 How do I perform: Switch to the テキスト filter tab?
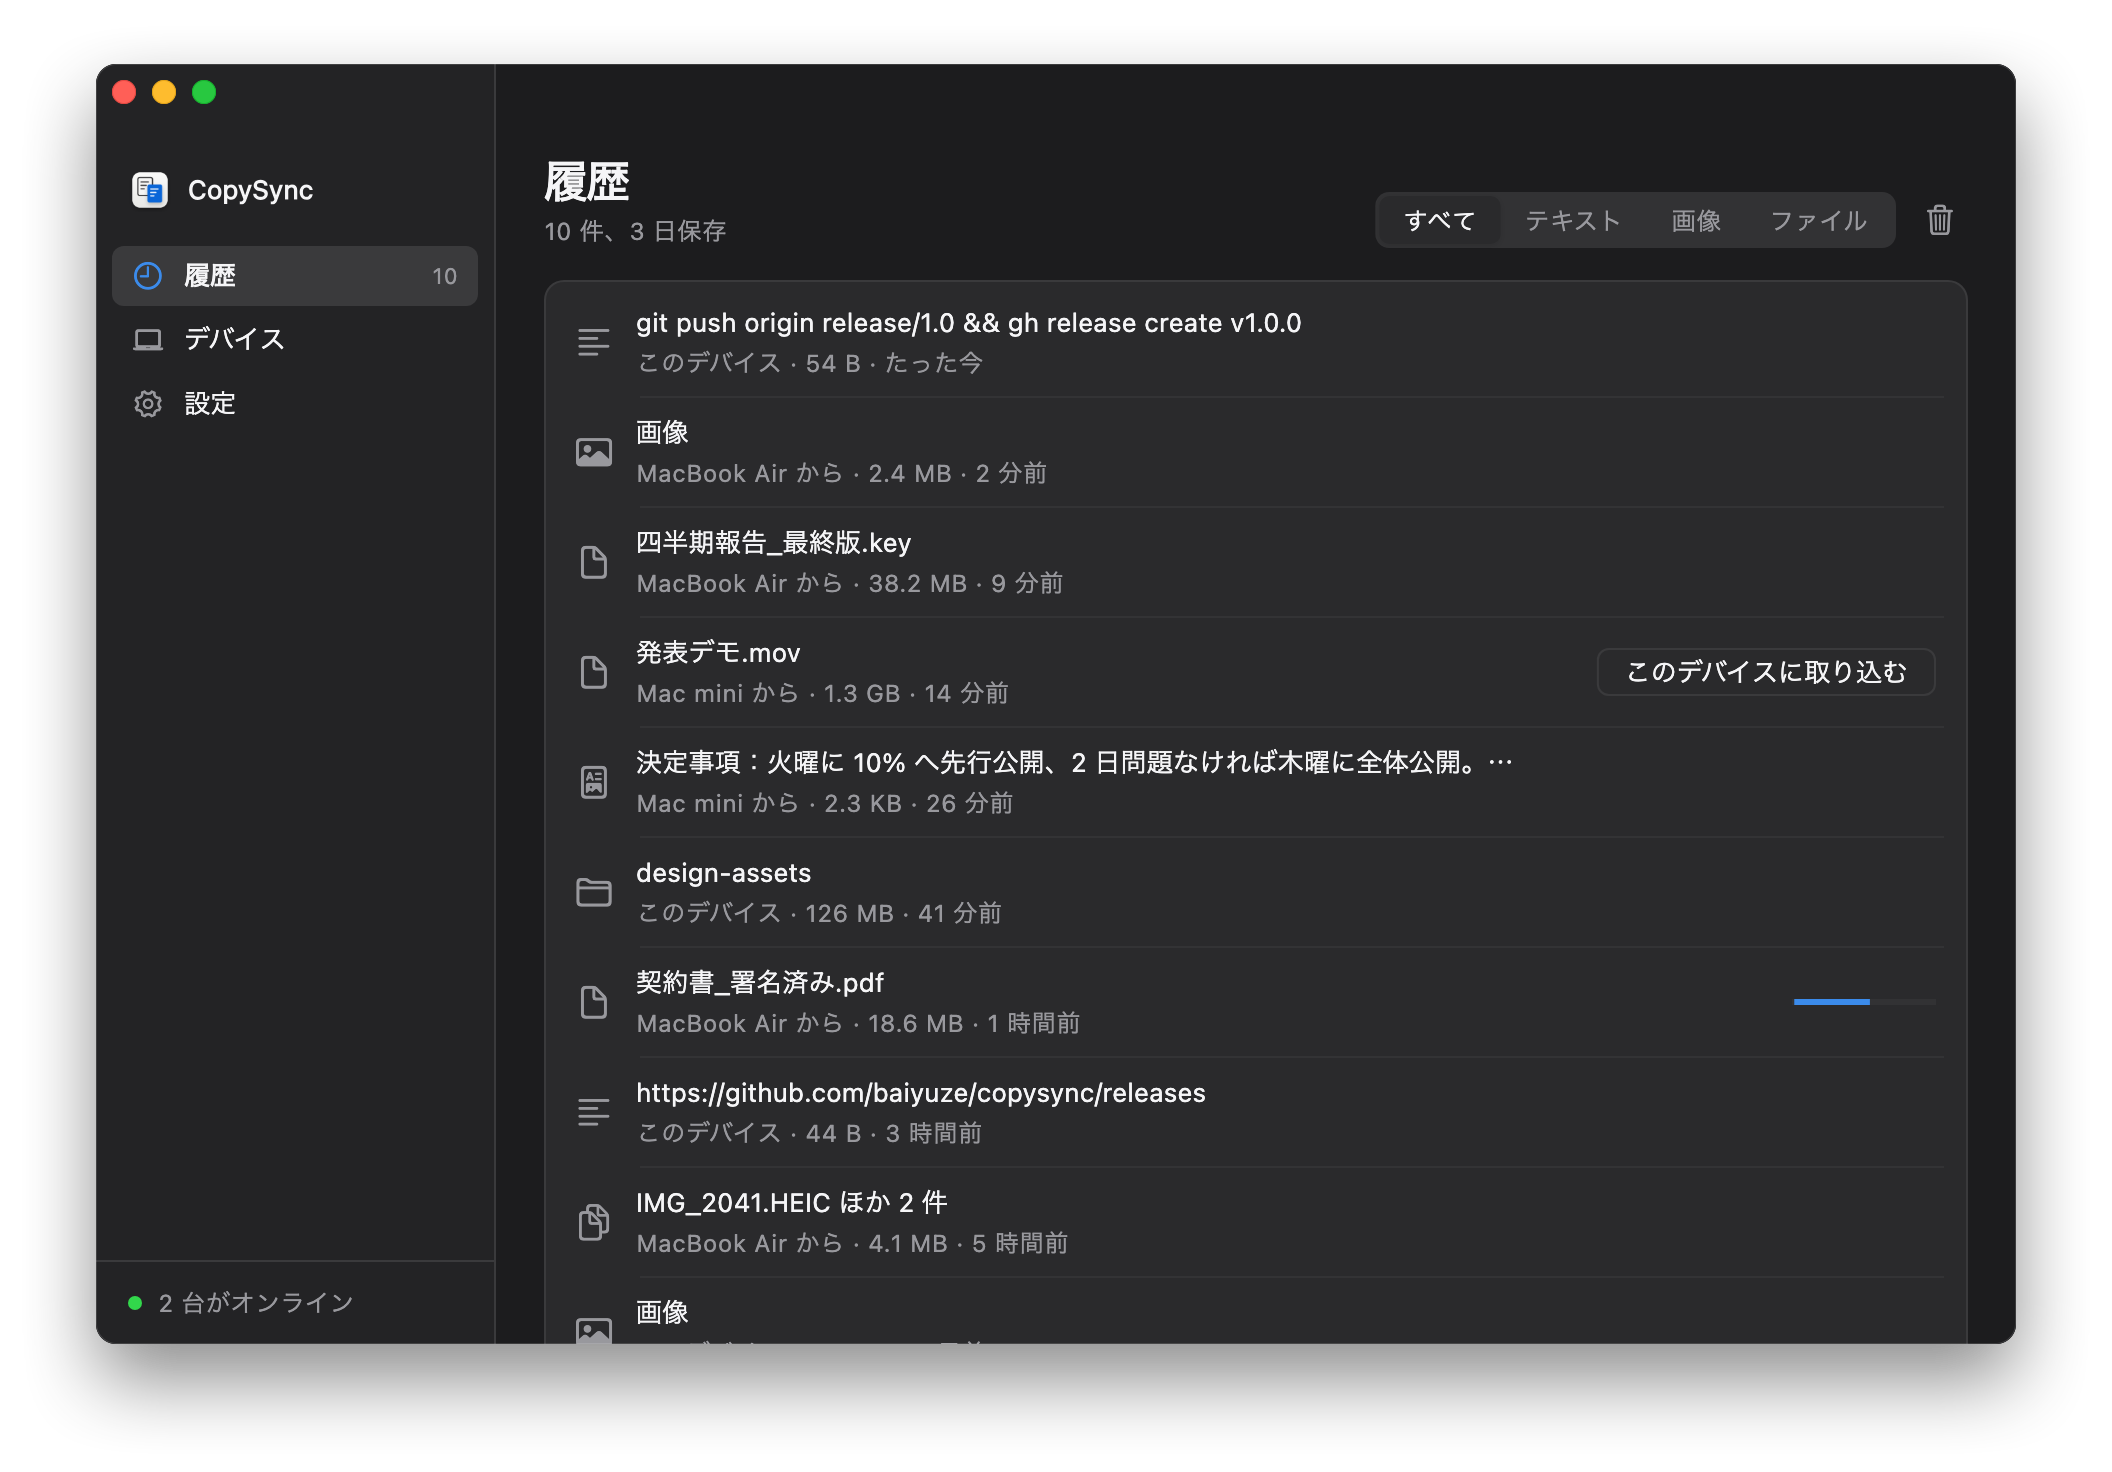1573,220
